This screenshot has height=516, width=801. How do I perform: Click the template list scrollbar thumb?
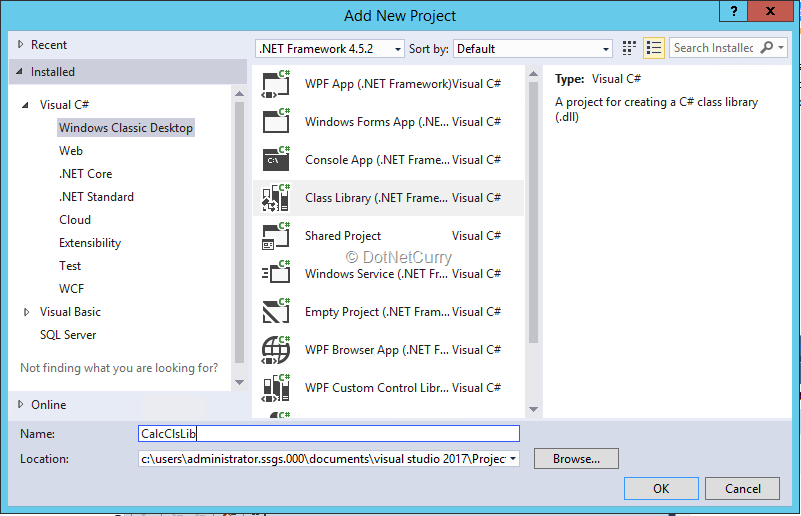533,212
